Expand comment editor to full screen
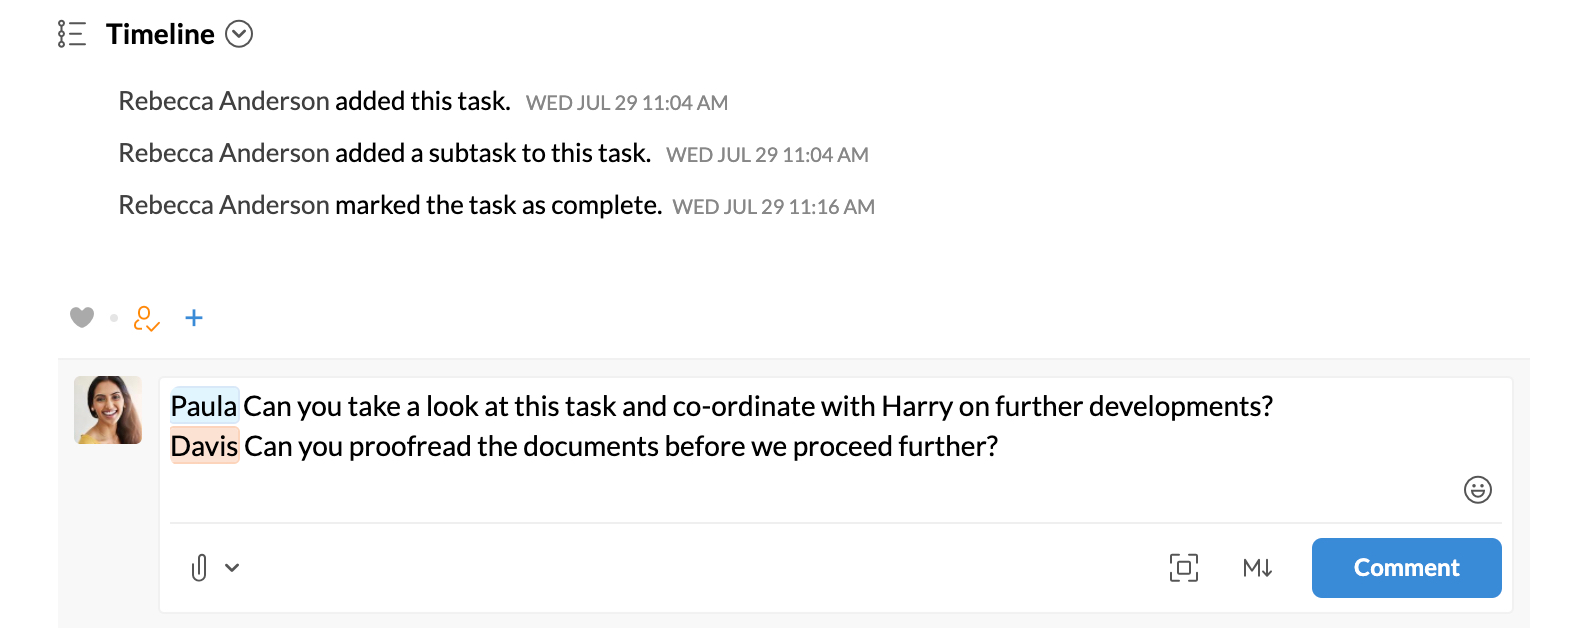1586x628 pixels. point(1184,568)
